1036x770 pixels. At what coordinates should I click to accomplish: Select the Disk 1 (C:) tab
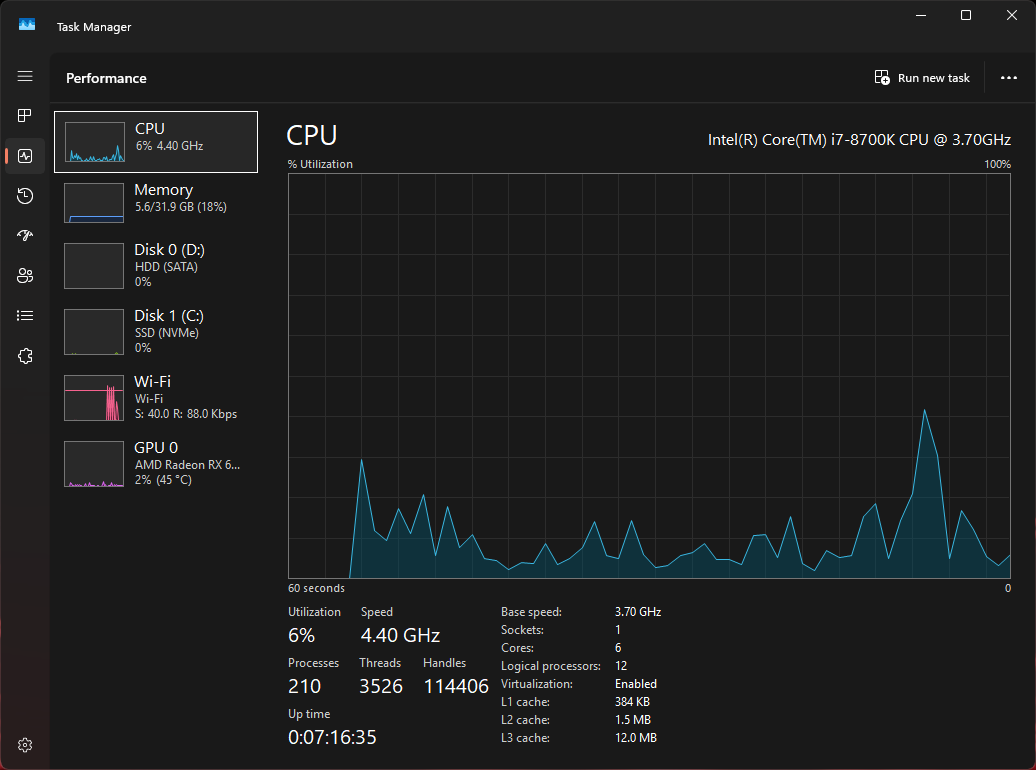156,332
